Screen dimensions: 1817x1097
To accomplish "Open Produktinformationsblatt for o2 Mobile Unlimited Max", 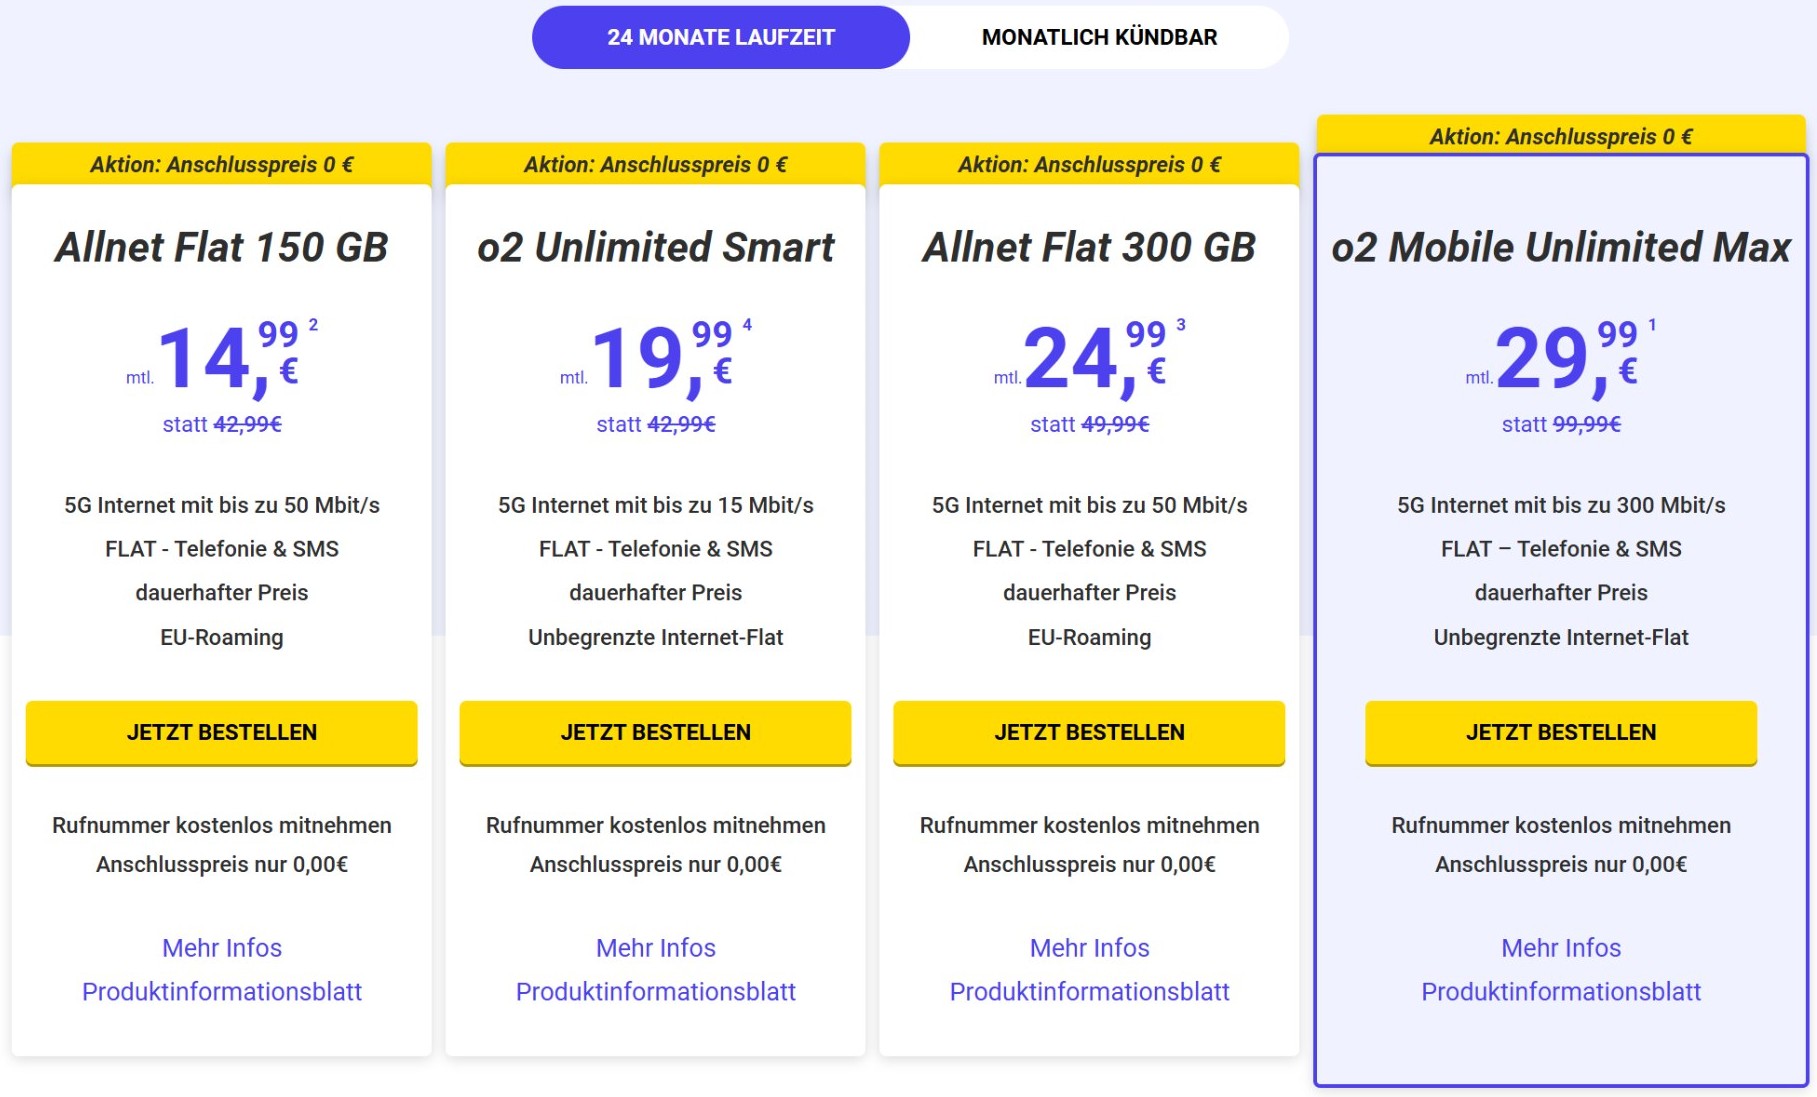I will 1561,991.
